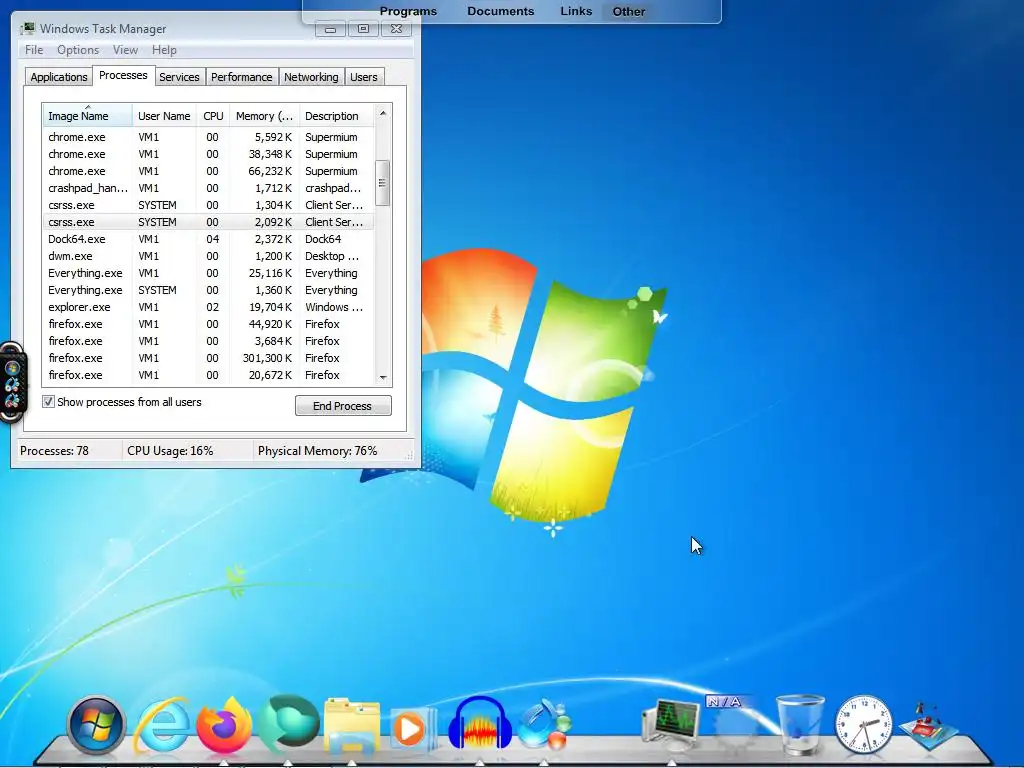Sort by CPU column header
The image size is (1024, 768).
(x=213, y=116)
